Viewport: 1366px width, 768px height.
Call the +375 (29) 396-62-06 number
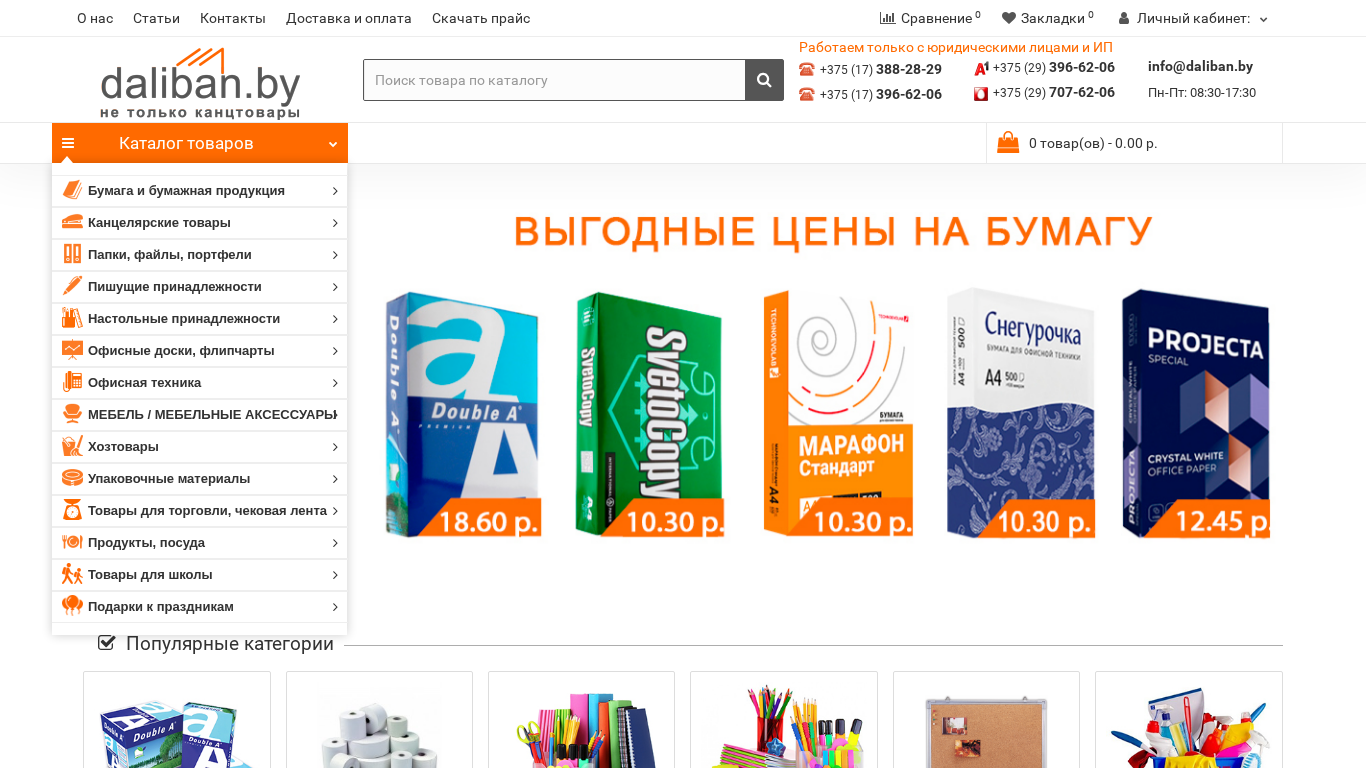click(1054, 67)
